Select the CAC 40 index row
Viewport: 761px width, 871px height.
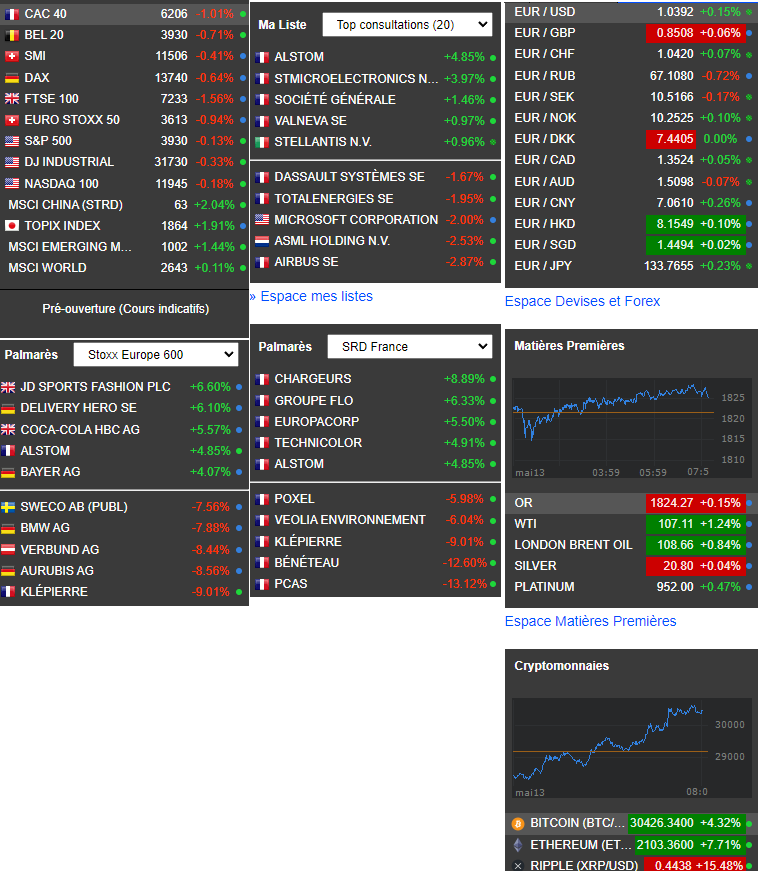click(45, 14)
